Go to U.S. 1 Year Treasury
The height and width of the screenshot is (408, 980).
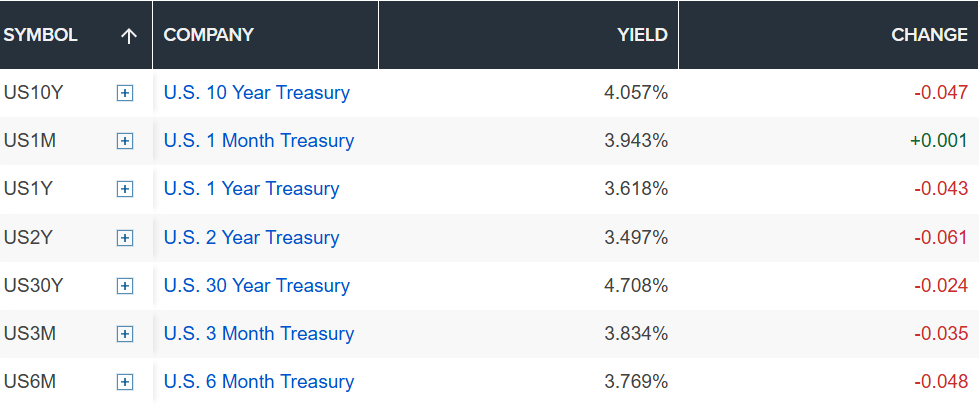(252, 189)
